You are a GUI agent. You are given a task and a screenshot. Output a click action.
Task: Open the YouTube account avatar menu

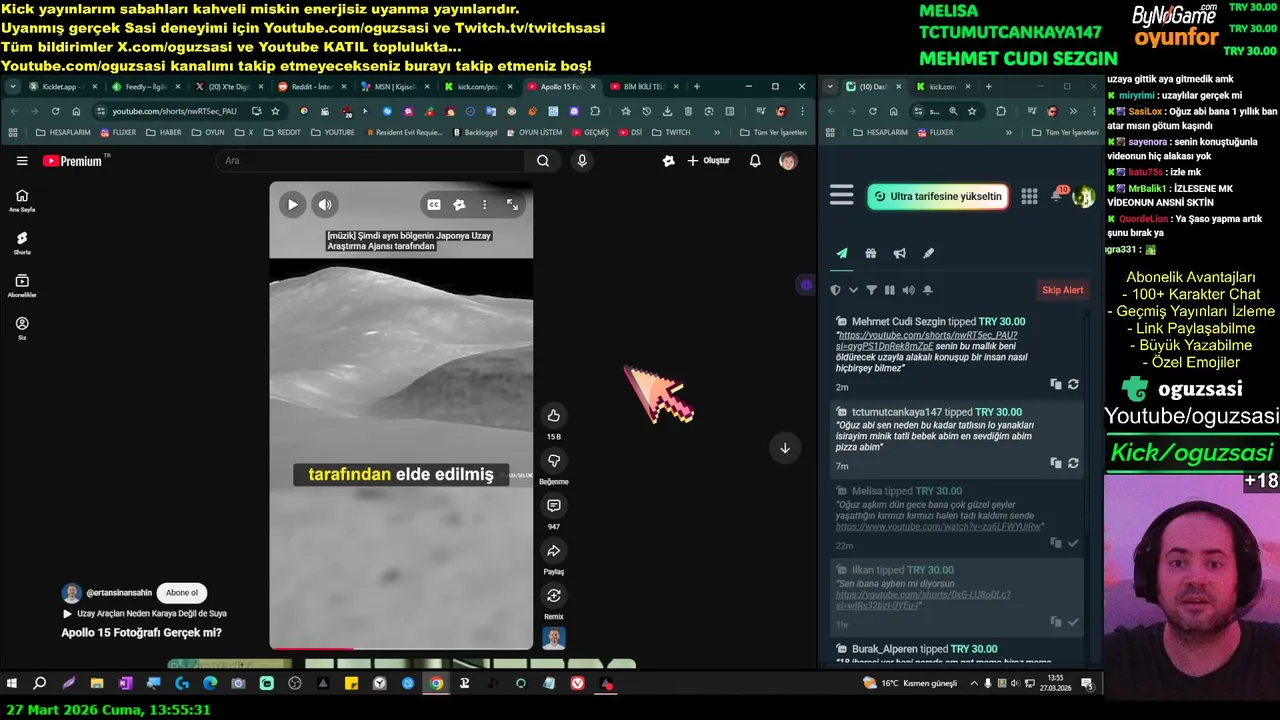(788, 161)
